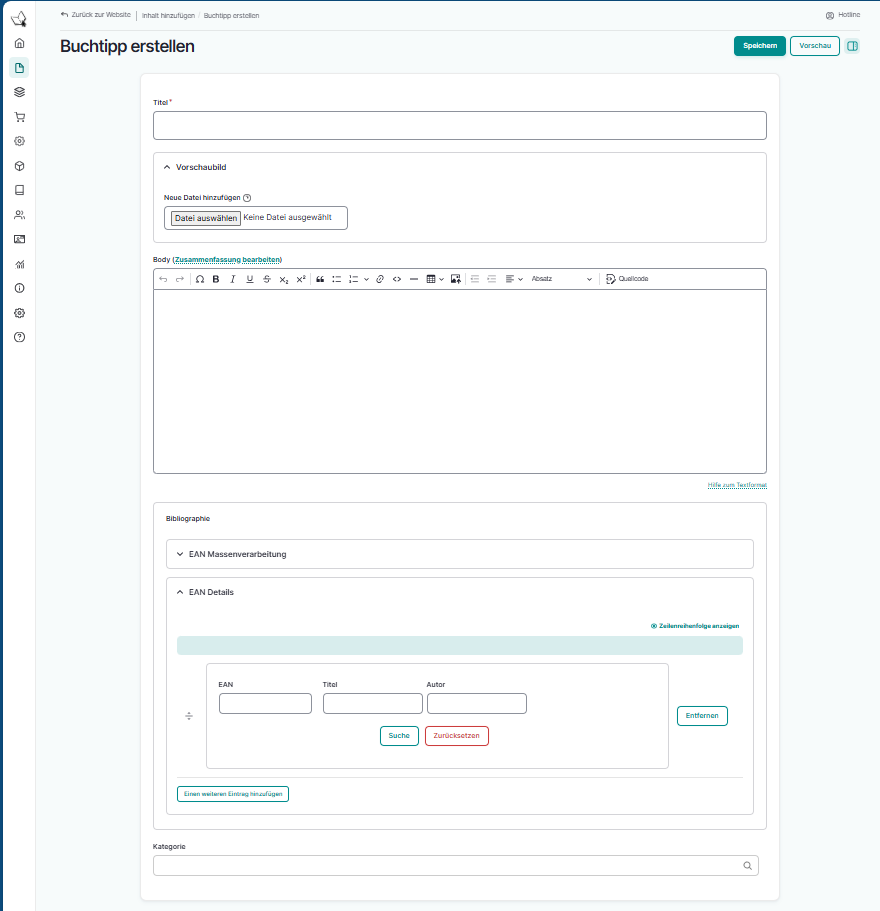880x911 pixels.
Task: Open the users icon in sidebar
Action: click(x=19, y=215)
